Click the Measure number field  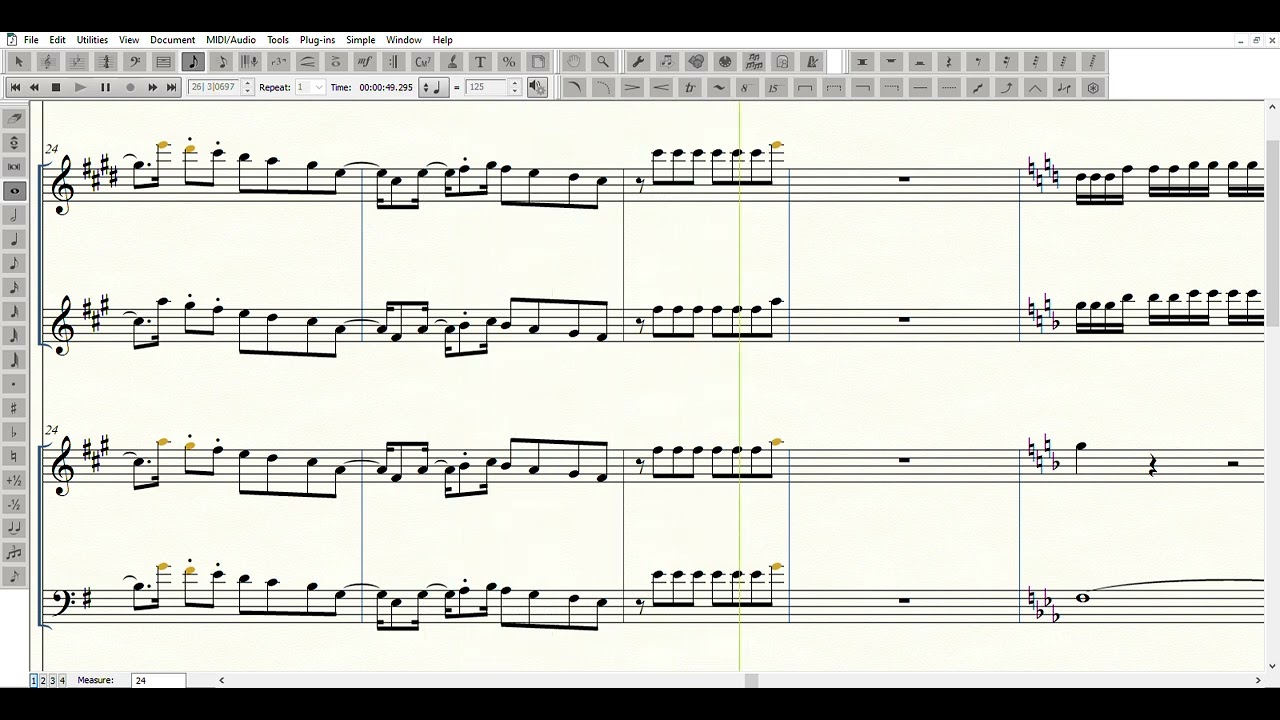coord(159,680)
